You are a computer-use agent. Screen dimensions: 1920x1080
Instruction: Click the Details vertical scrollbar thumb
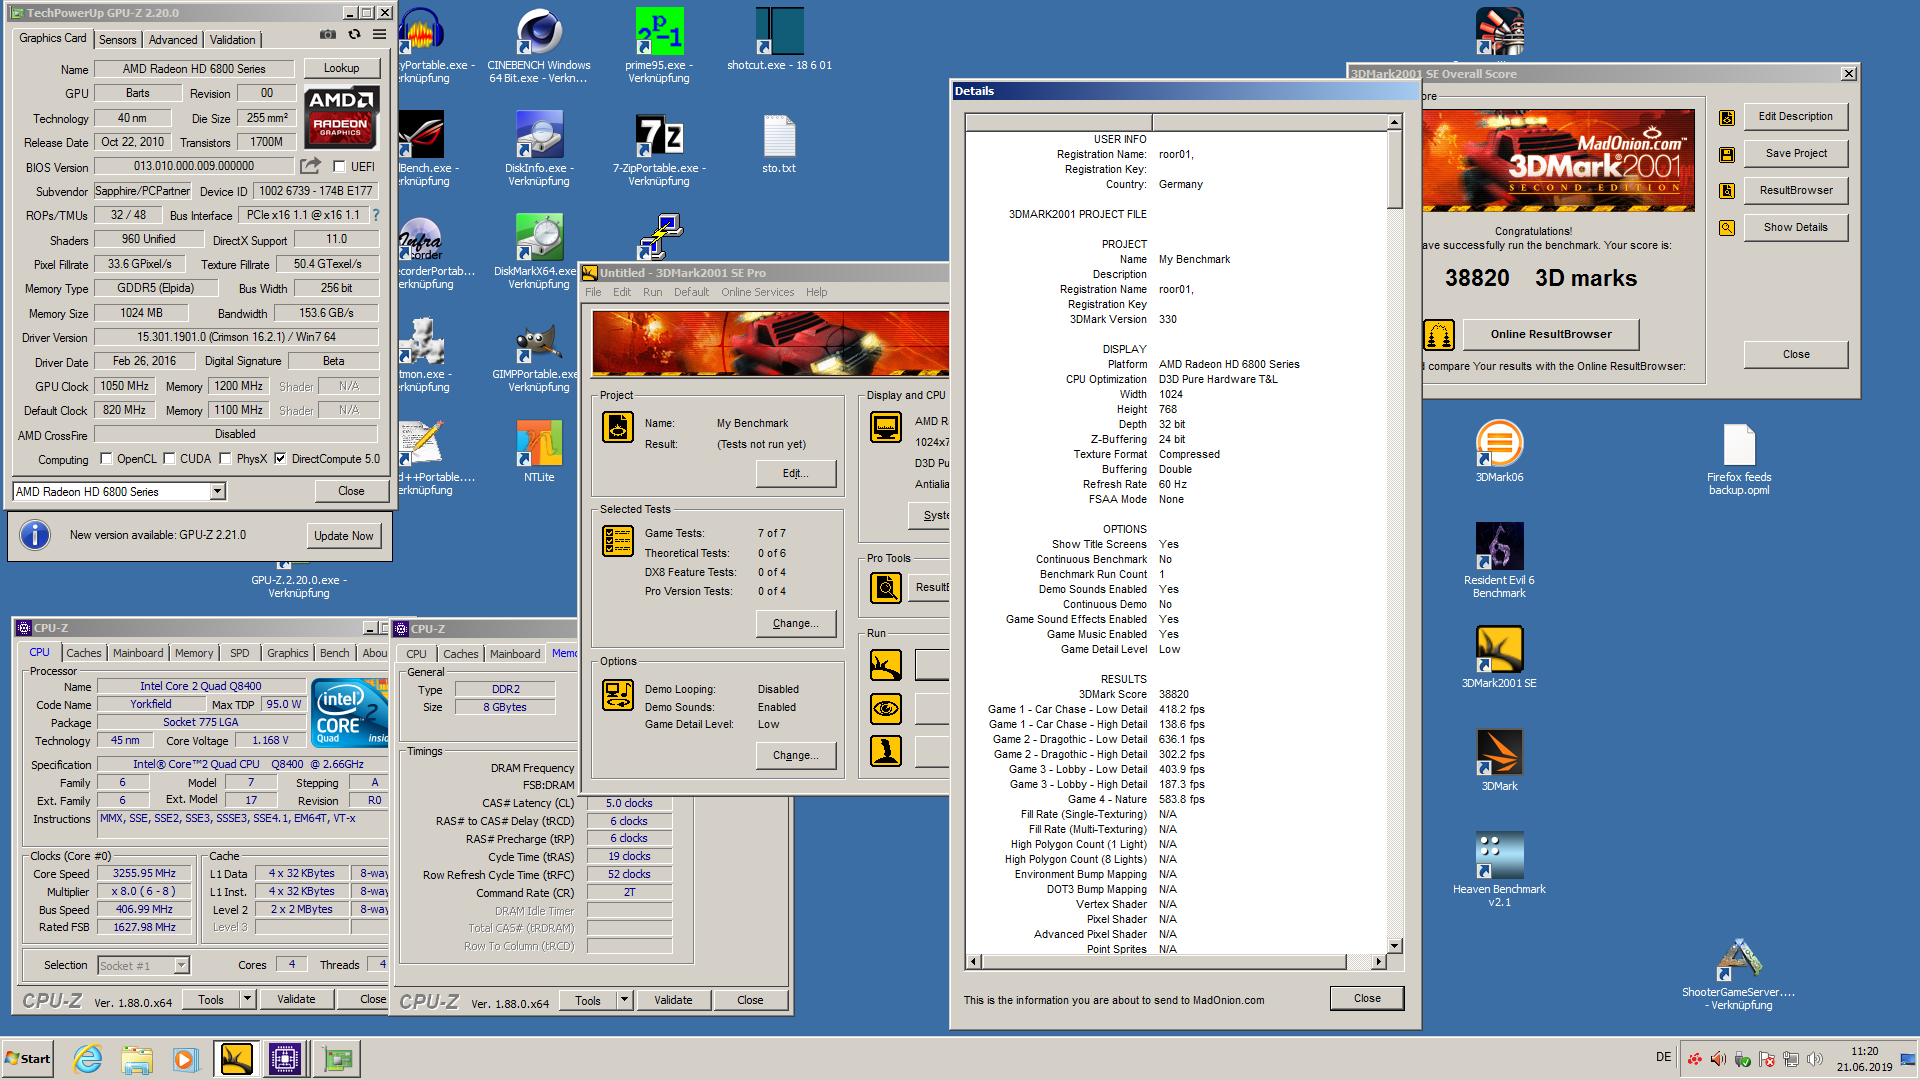(1395, 170)
